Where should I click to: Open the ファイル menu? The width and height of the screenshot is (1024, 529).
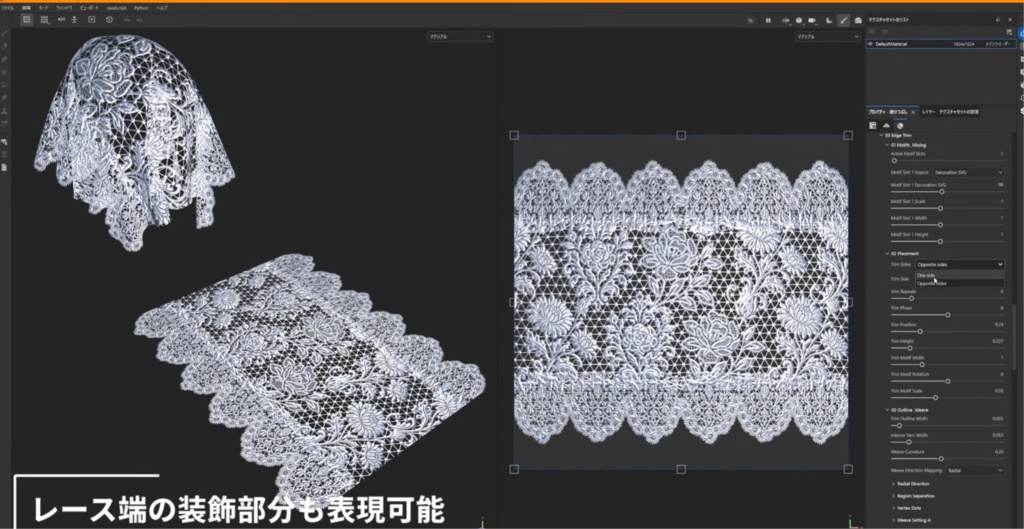8,8
